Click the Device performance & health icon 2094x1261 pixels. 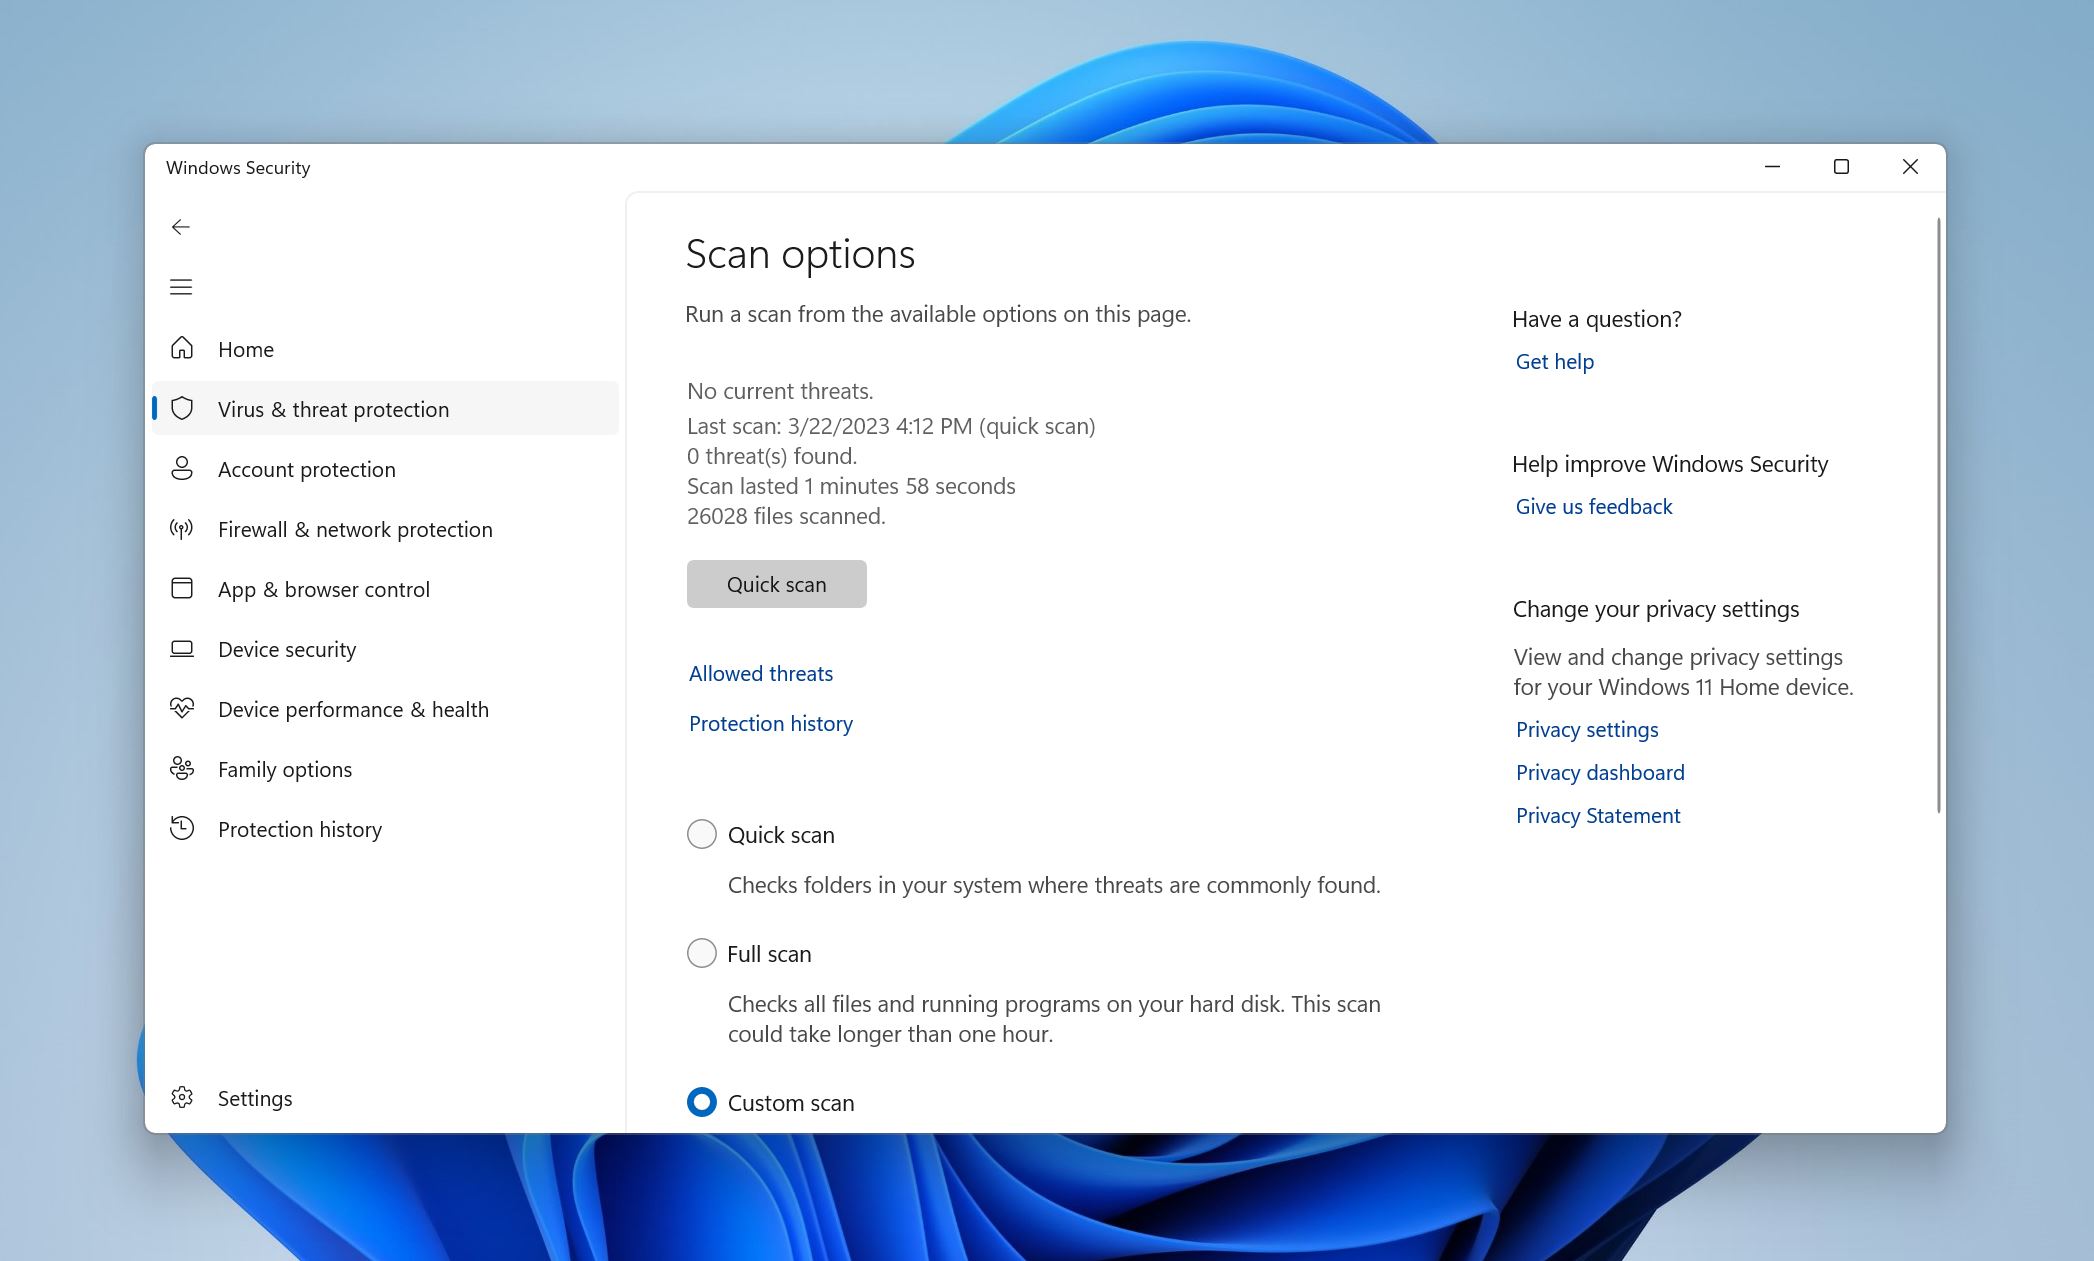(182, 708)
